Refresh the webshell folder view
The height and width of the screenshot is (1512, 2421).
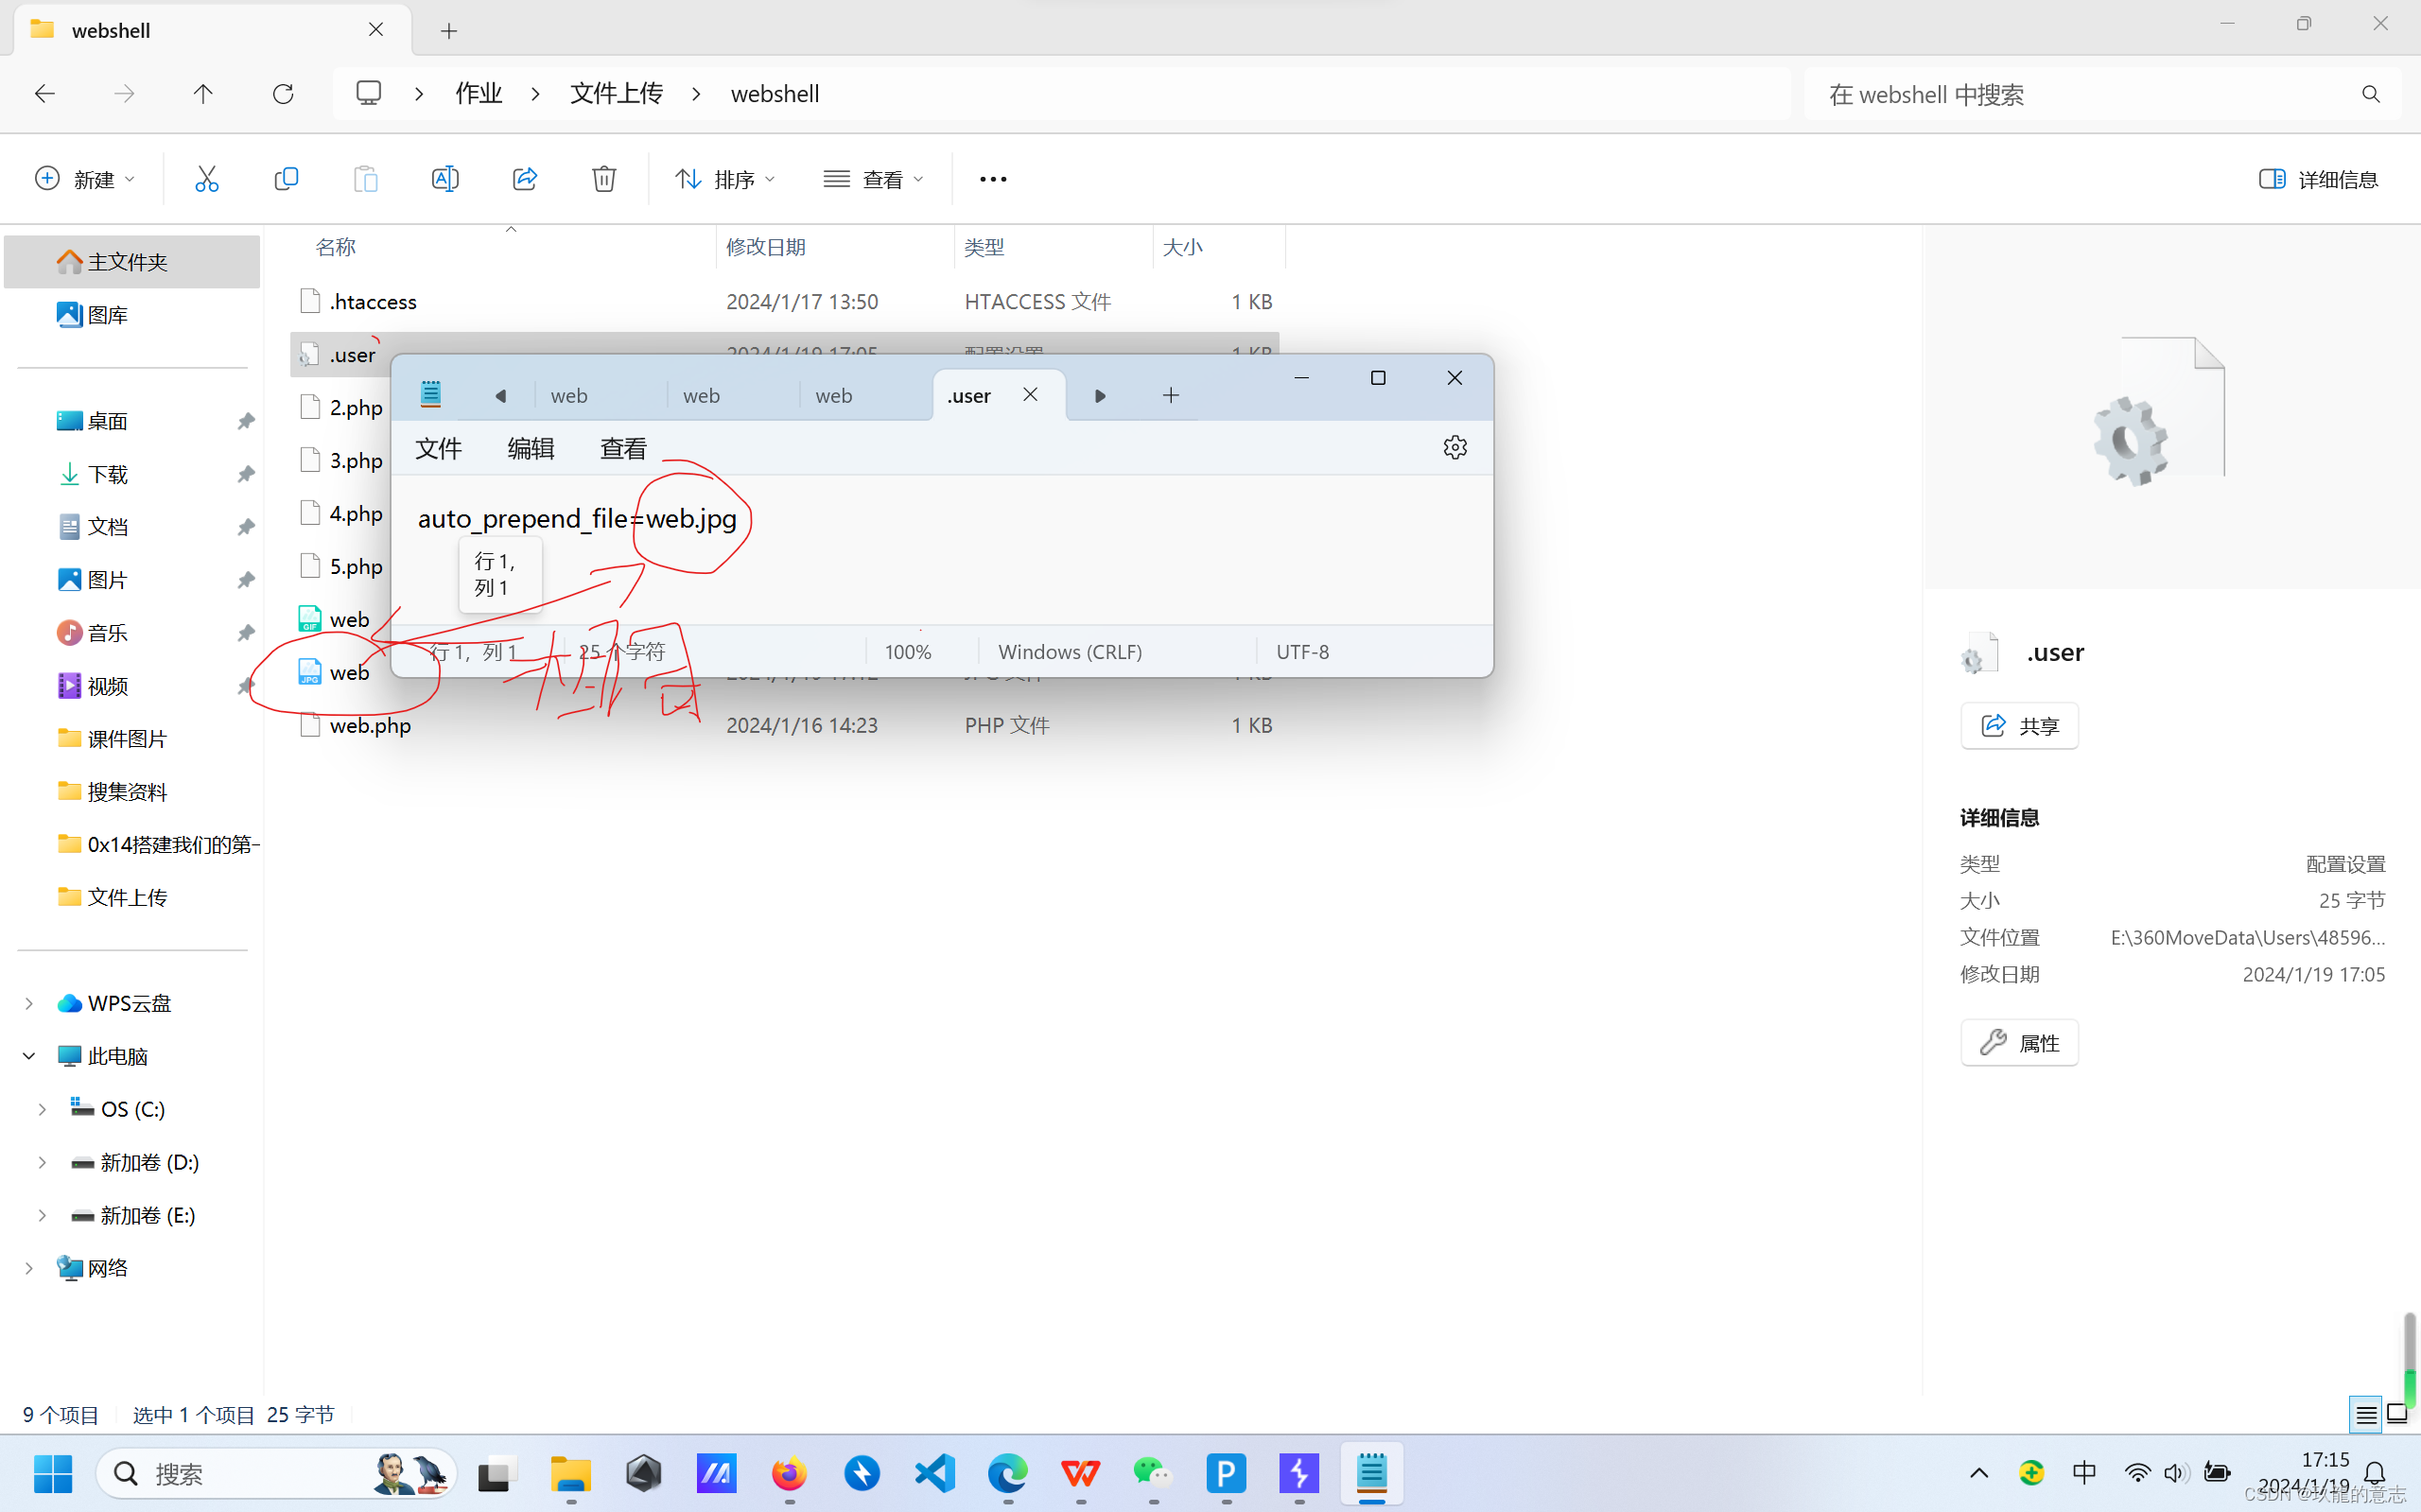point(283,94)
